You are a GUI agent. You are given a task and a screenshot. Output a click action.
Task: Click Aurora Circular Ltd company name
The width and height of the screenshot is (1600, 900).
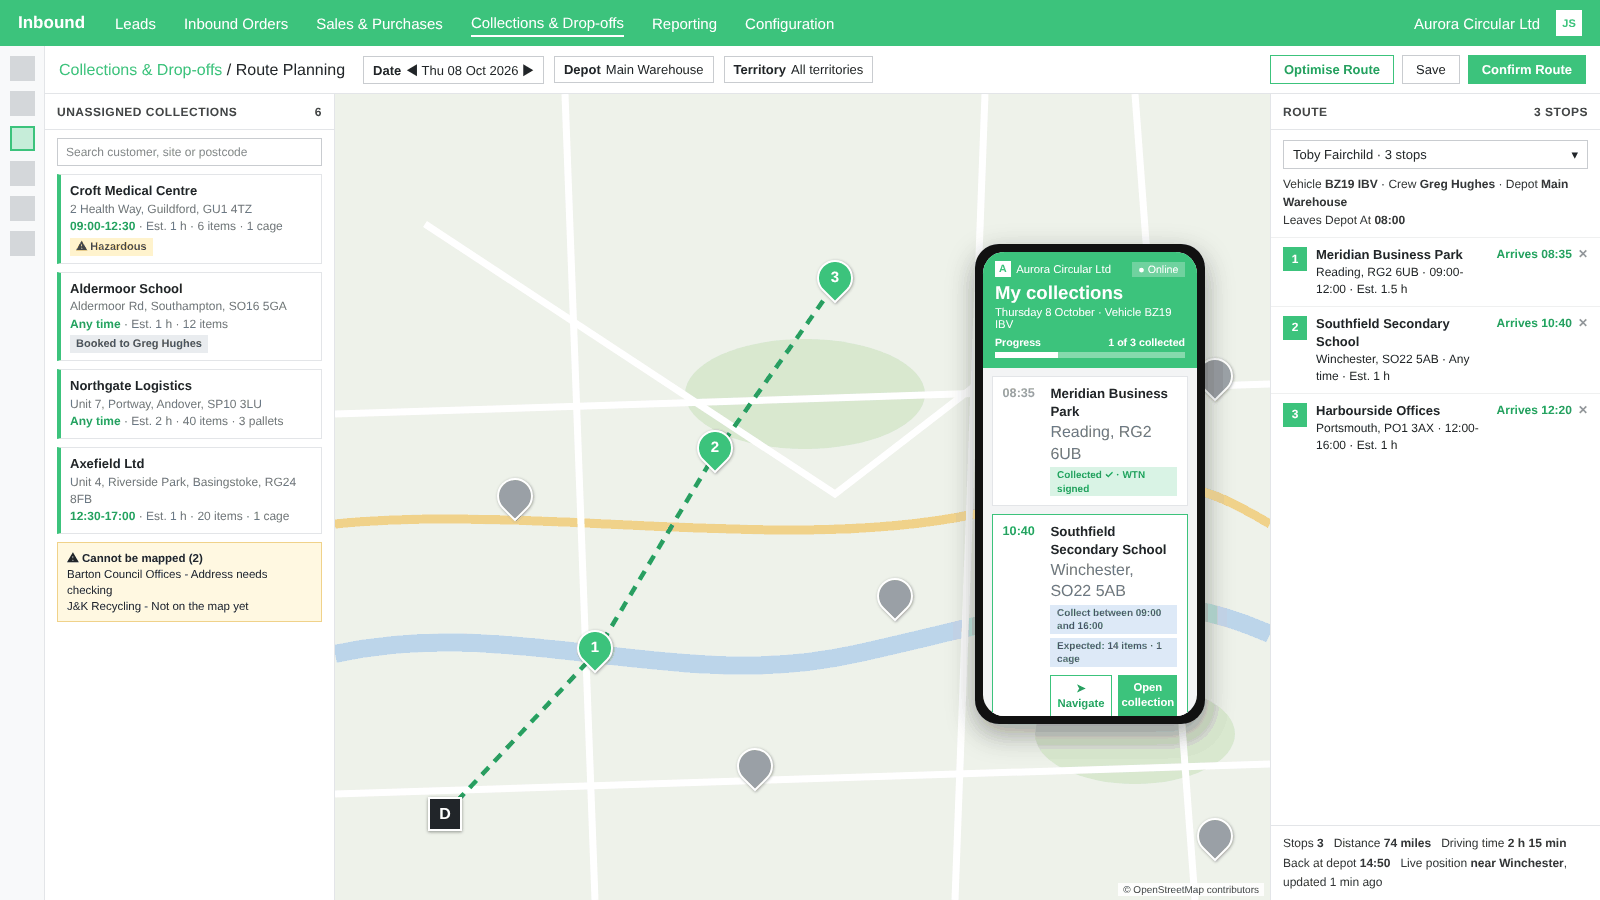(1476, 24)
